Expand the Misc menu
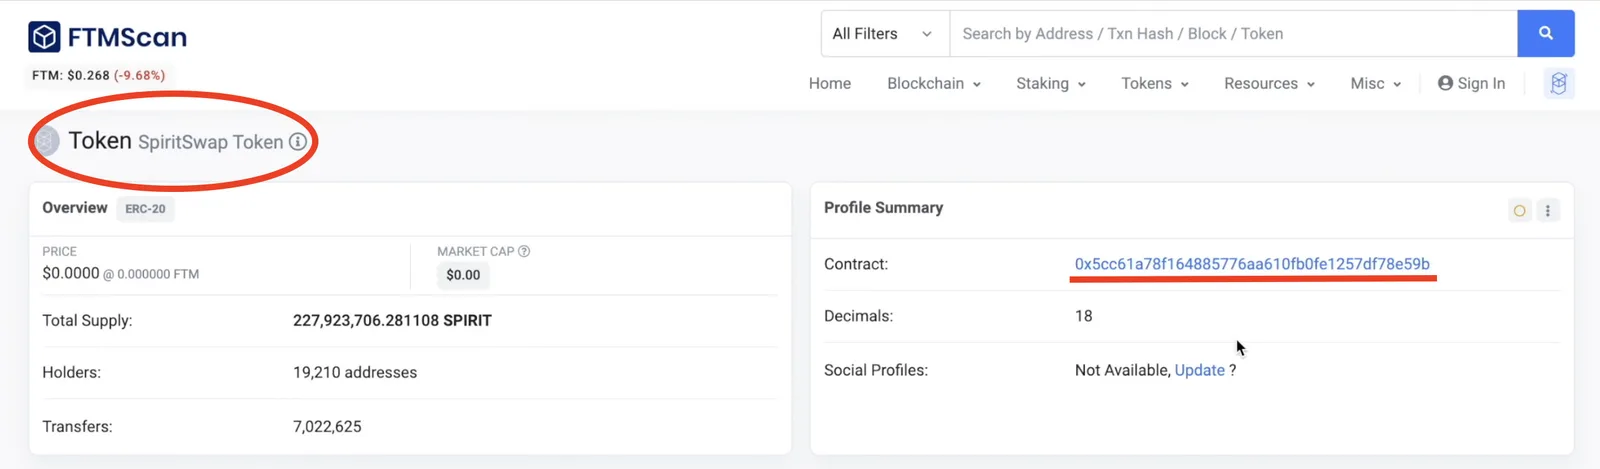 pos(1376,84)
